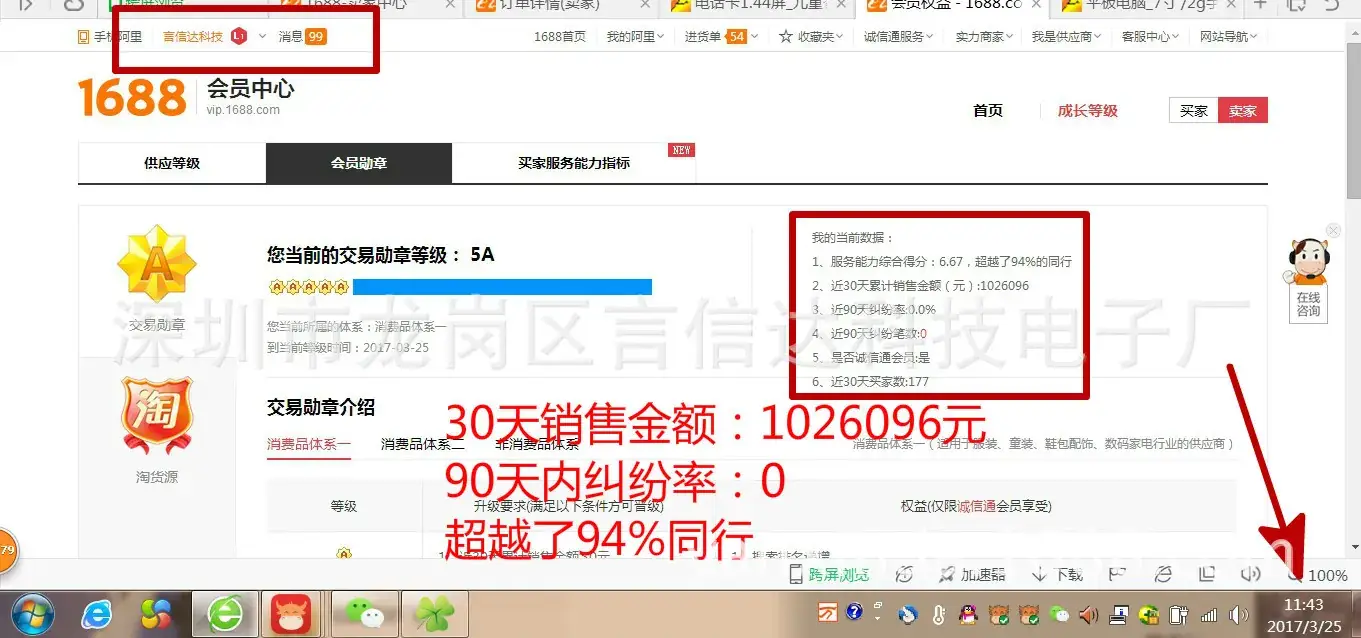1361x638 pixels.
Task: Open 消息 with 99 unread badge
Action: tap(302, 37)
